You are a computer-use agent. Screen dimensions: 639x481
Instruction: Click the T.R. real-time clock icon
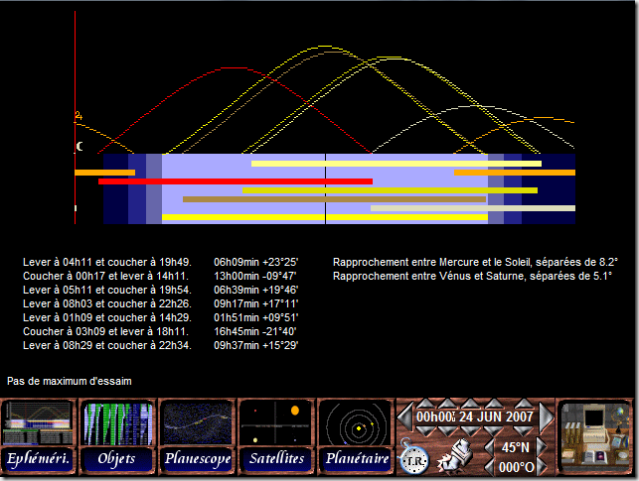pos(412,458)
